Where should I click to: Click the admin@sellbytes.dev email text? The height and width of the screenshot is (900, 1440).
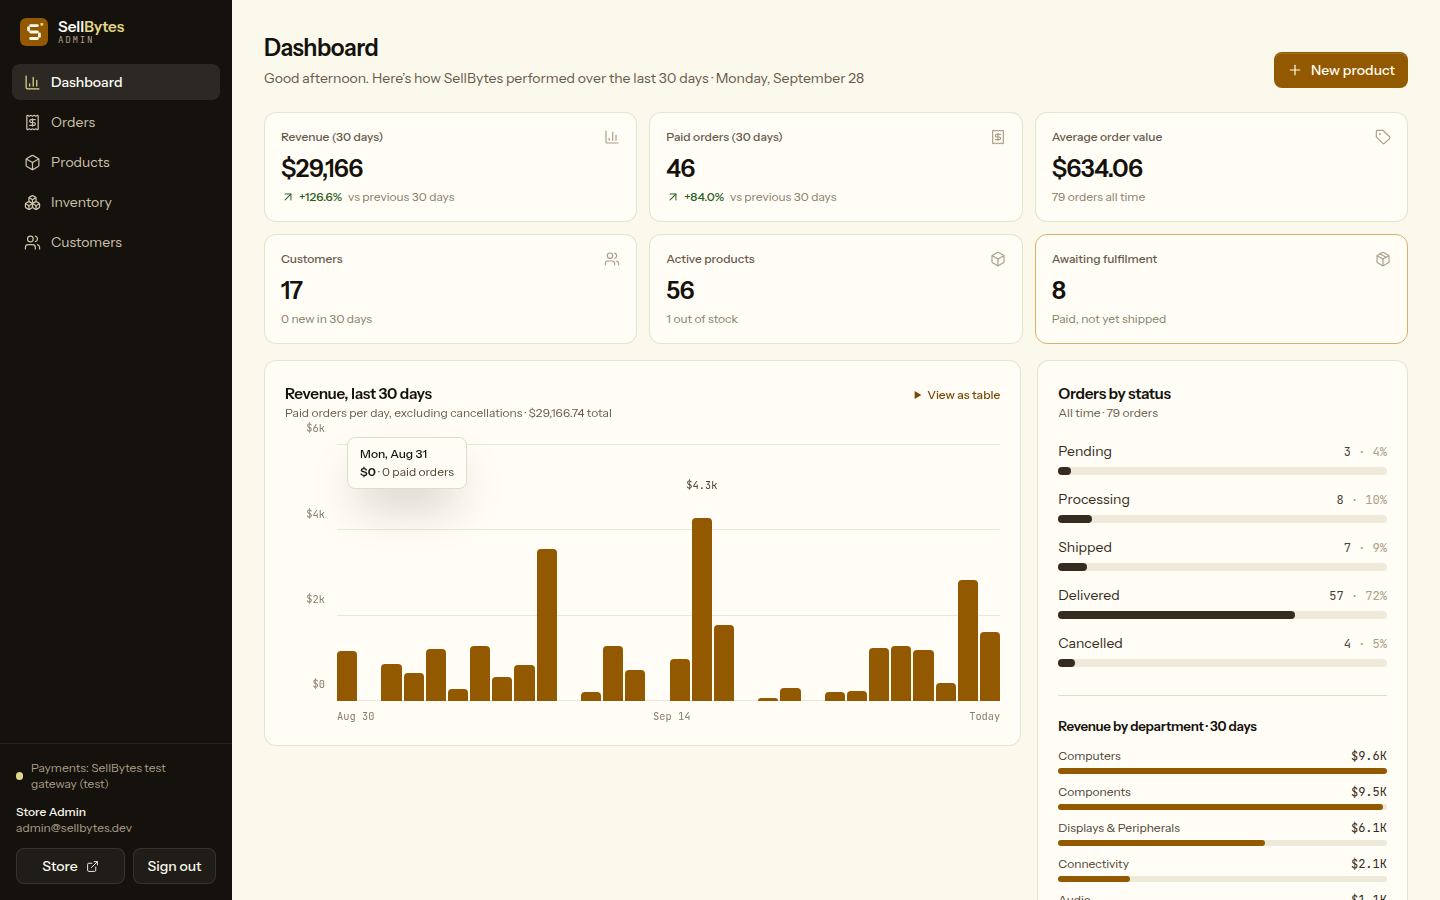click(x=74, y=828)
